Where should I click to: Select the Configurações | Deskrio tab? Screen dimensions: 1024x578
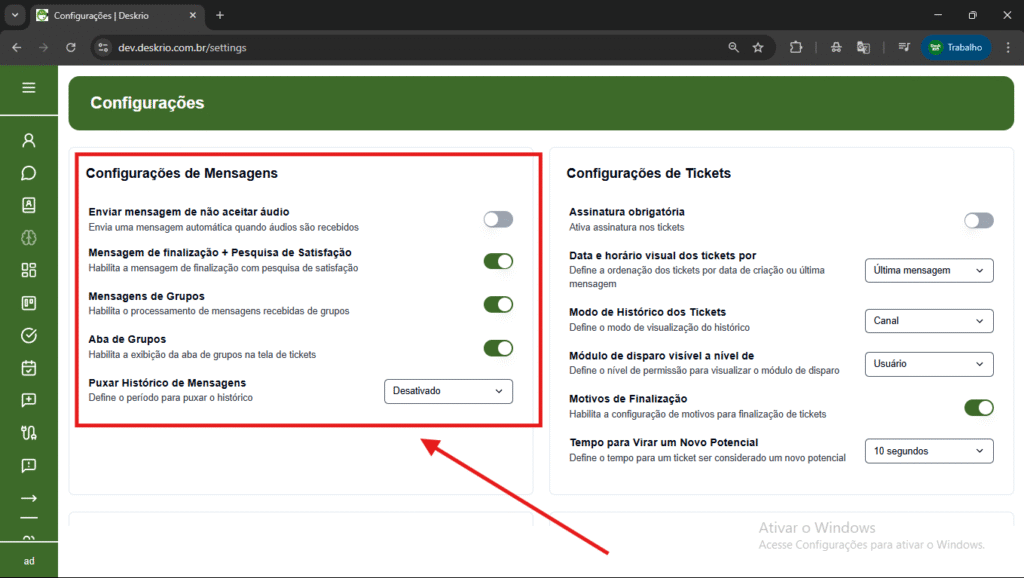click(x=118, y=15)
